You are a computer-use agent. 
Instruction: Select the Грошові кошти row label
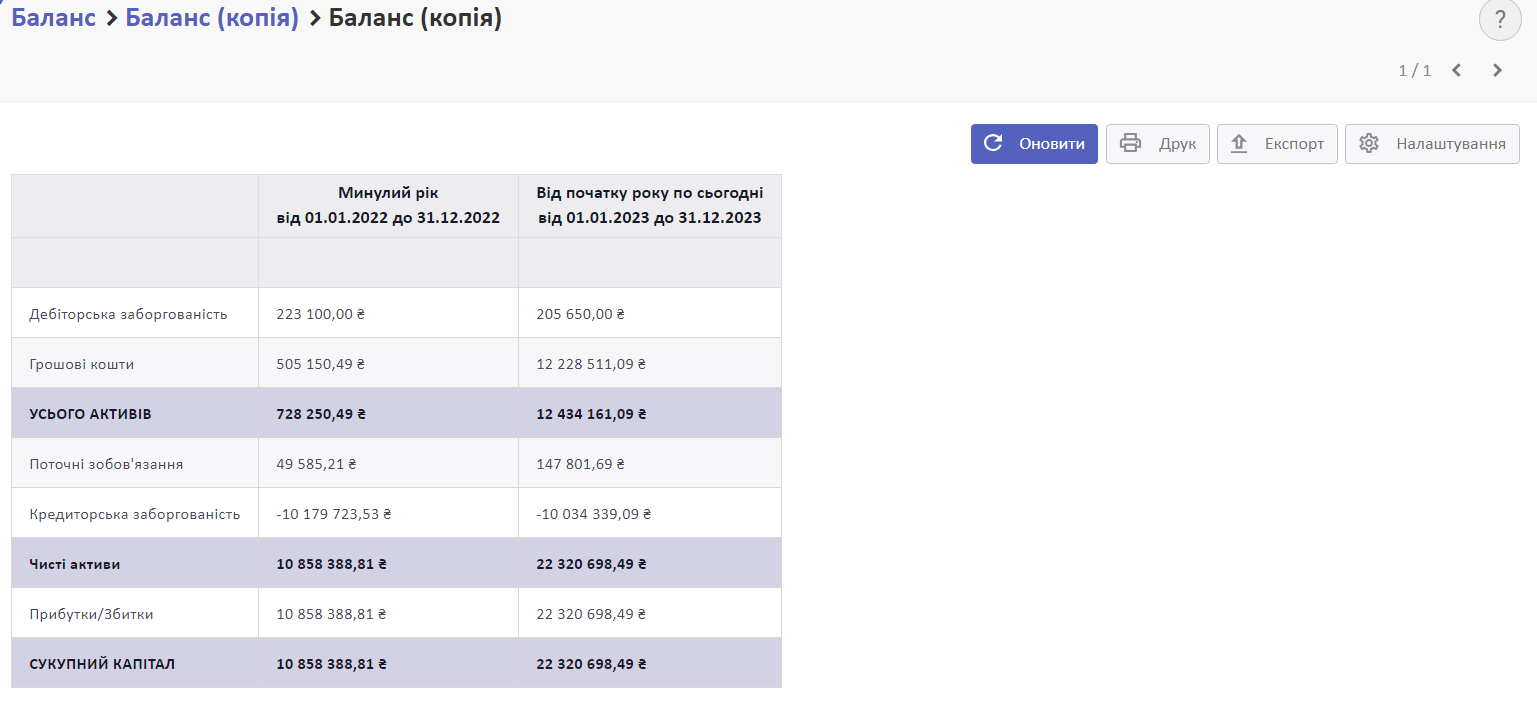pyautogui.click(x=82, y=364)
